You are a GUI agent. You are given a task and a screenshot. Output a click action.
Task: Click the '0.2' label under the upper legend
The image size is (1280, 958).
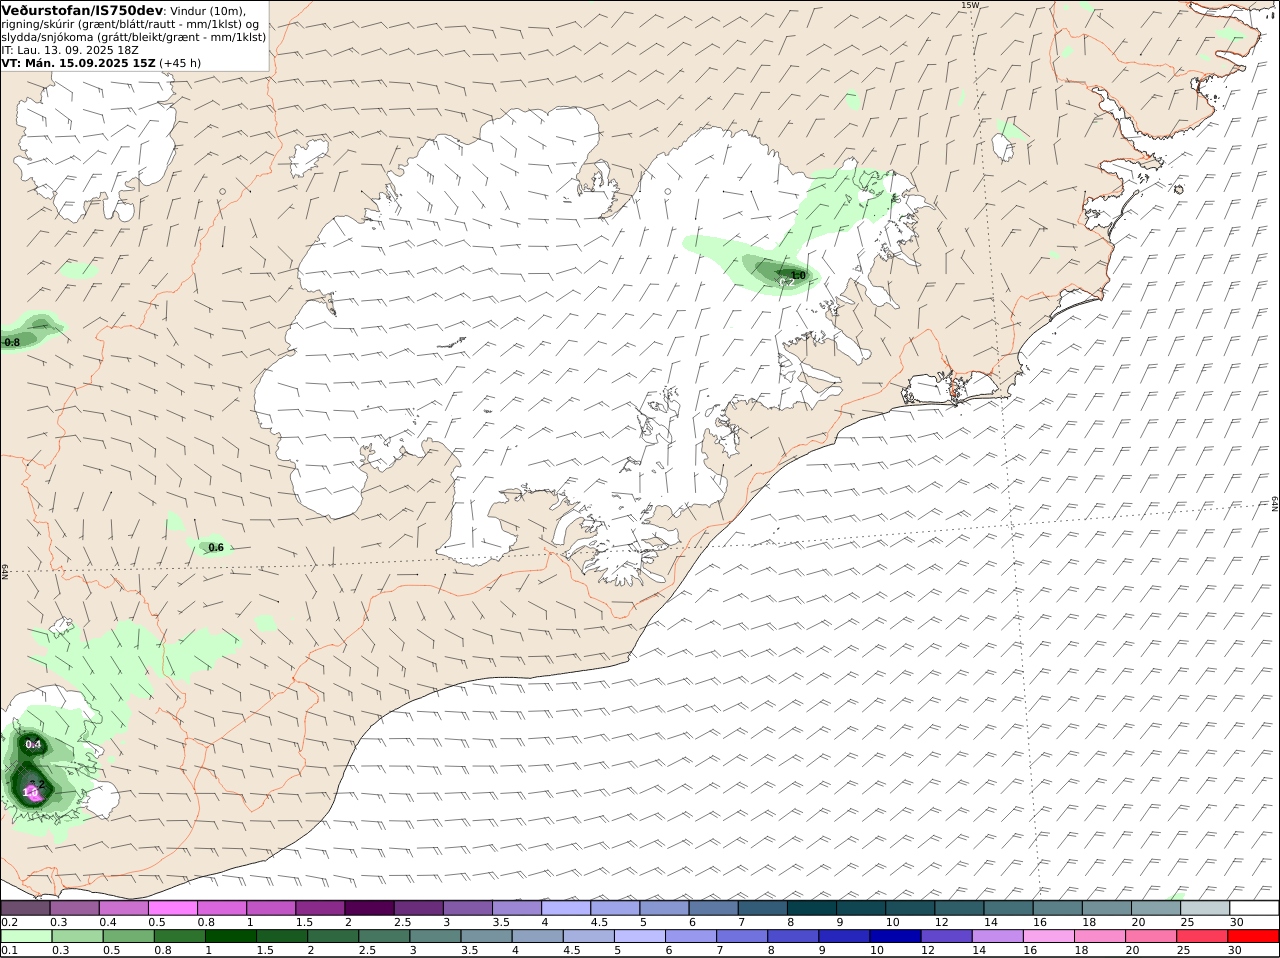point(10,922)
